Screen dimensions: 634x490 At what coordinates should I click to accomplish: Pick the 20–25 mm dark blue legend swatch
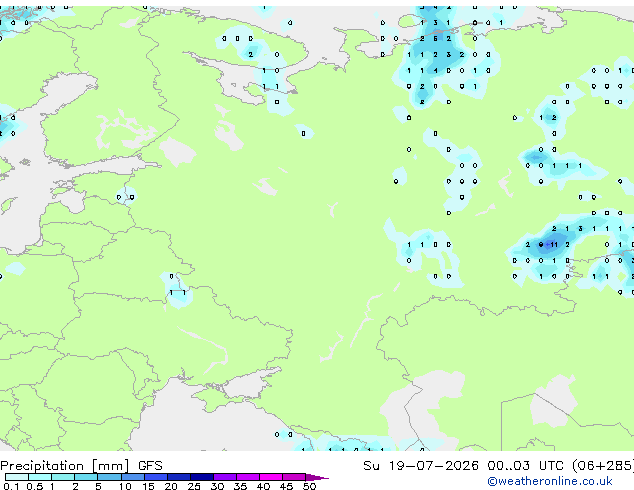coord(179,477)
